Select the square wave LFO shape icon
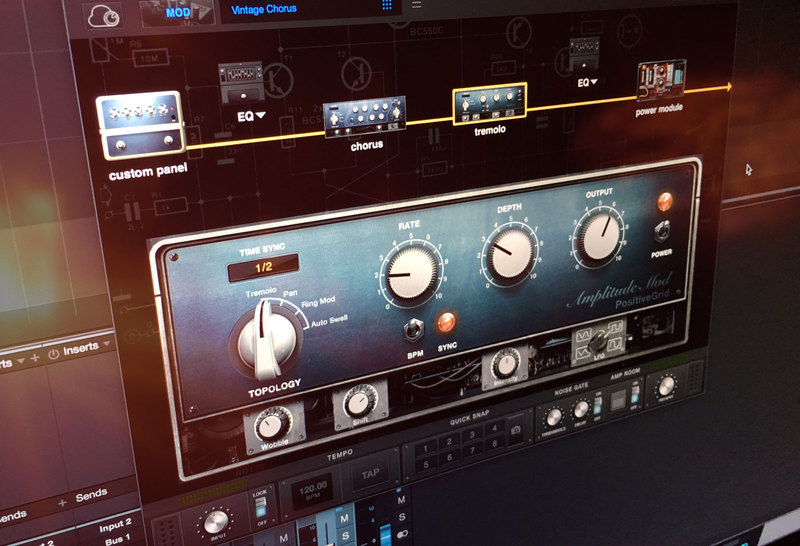 coord(616,326)
